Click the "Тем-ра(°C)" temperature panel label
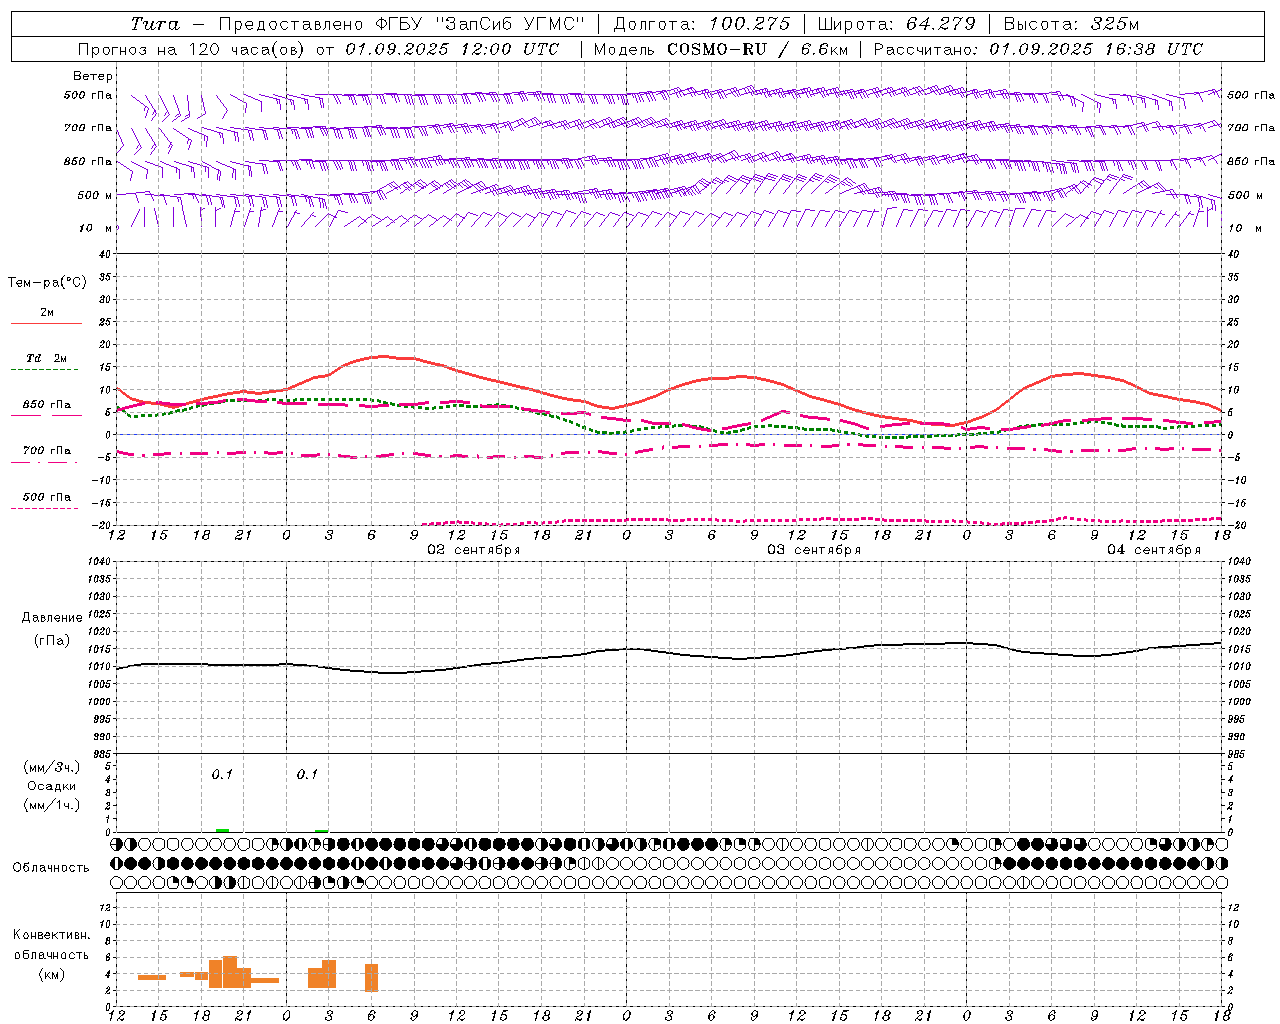Screen dimensions: 1280x1024 point(46,283)
